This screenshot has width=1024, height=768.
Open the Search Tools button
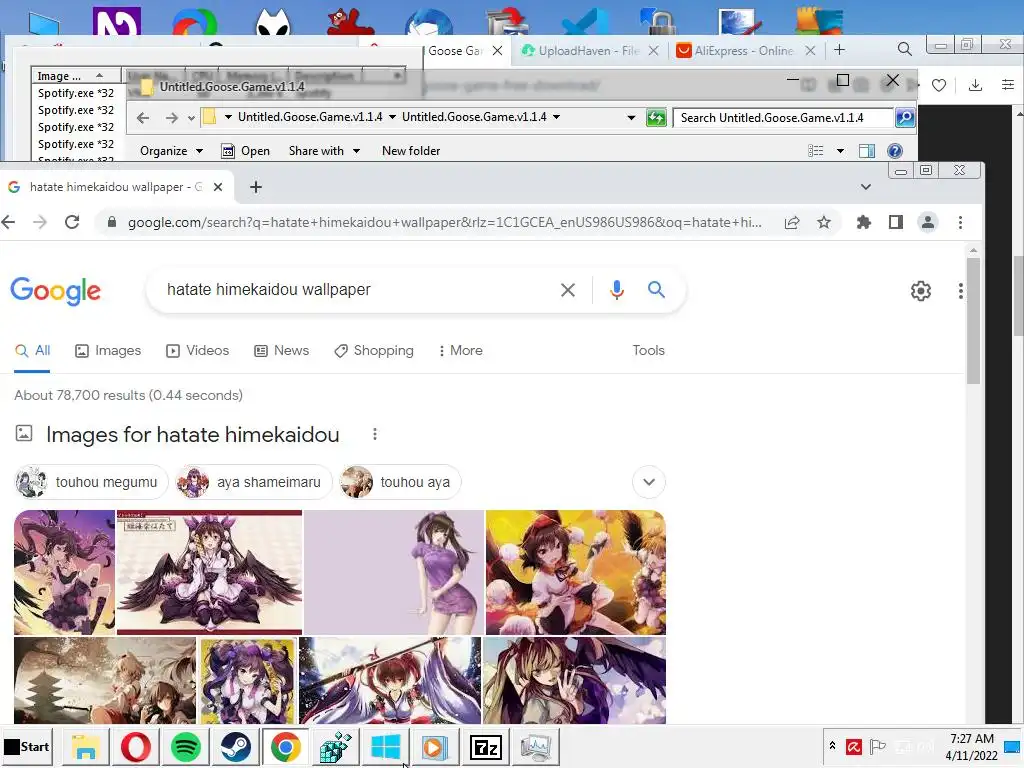pyautogui.click(x=648, y=351)
